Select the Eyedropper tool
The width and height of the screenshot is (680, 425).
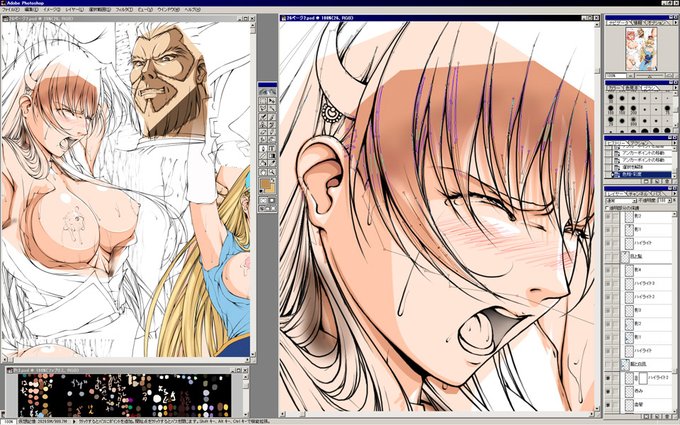click(272, 163)
